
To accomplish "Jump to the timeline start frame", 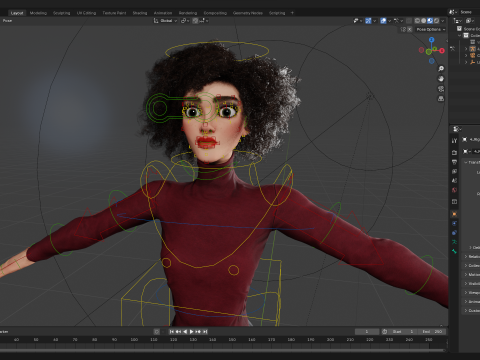I will (172, 331).
